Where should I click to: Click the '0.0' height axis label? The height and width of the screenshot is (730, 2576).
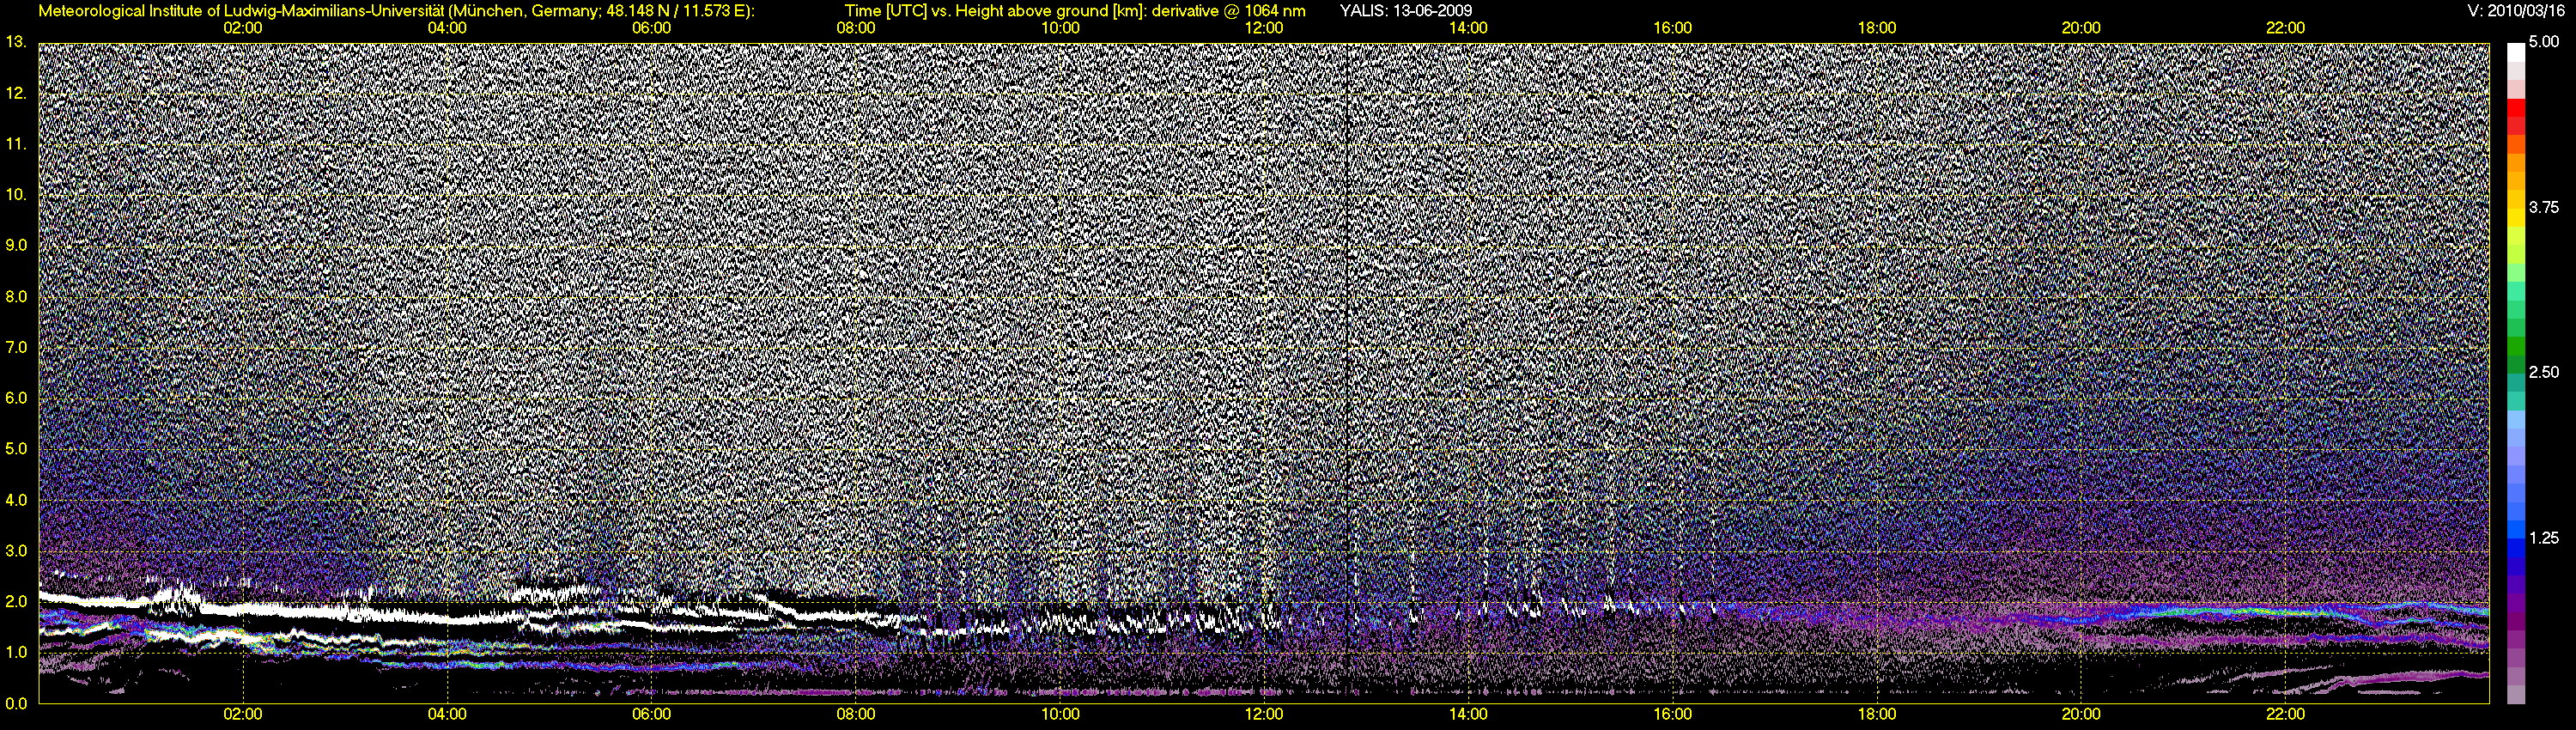tap(16, 703)
